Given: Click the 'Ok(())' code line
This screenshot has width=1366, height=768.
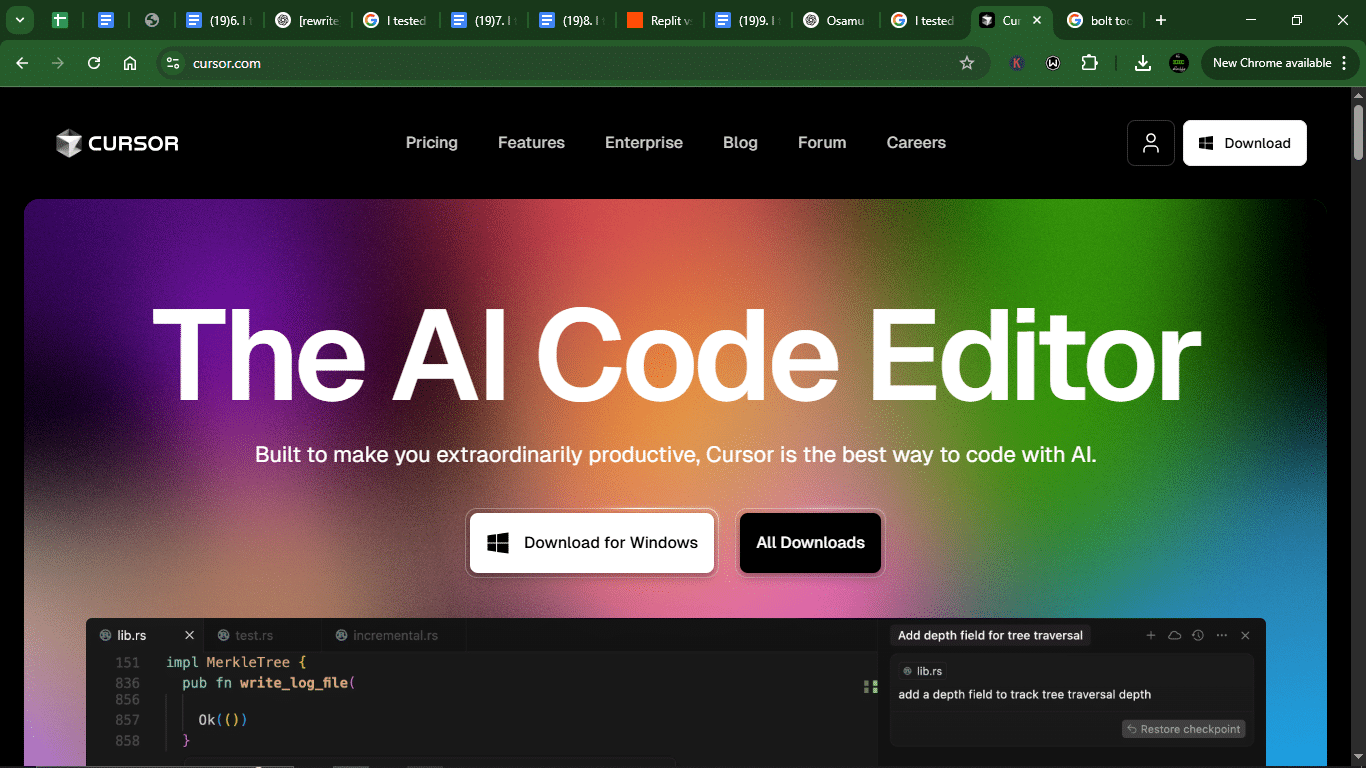Looking at the screenshot, I should tap(222, 720).
